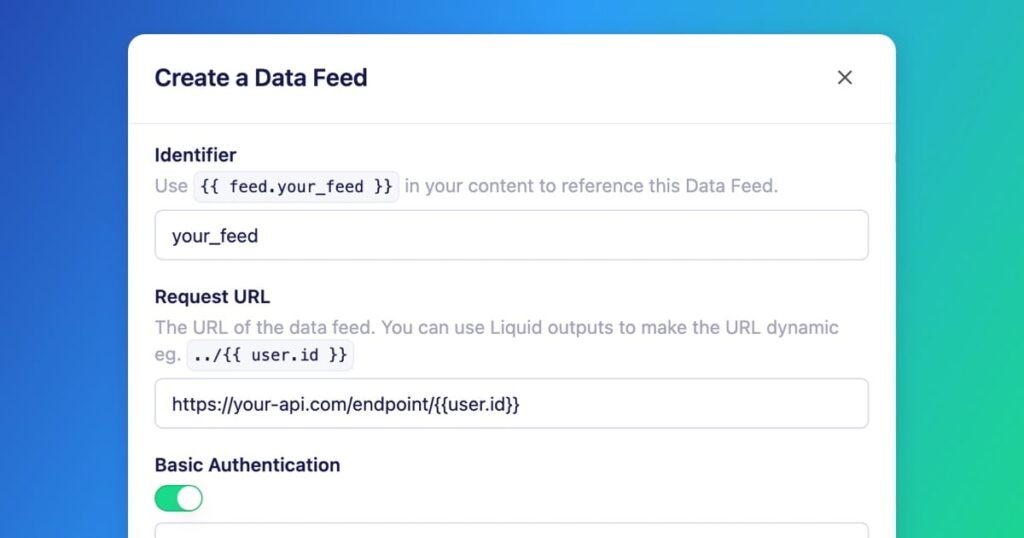Viewport: 1024px width, 538px height.
Task: Click into the Request URL field
Action: click(511, 404)
